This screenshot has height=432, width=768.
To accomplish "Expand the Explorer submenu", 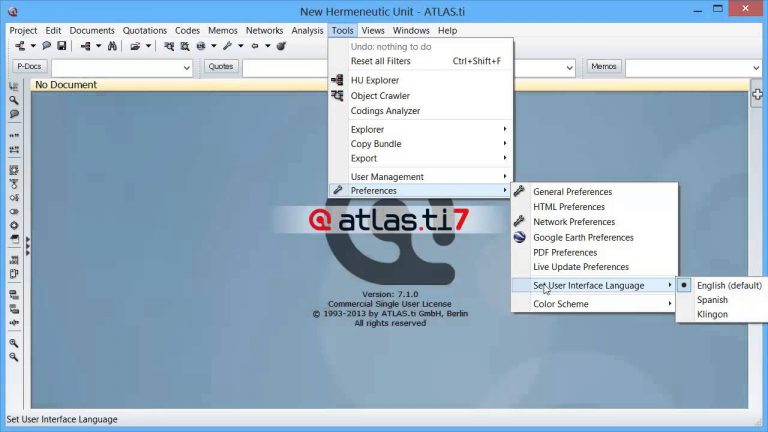I will pyautogui.click(x=420, y=129).
